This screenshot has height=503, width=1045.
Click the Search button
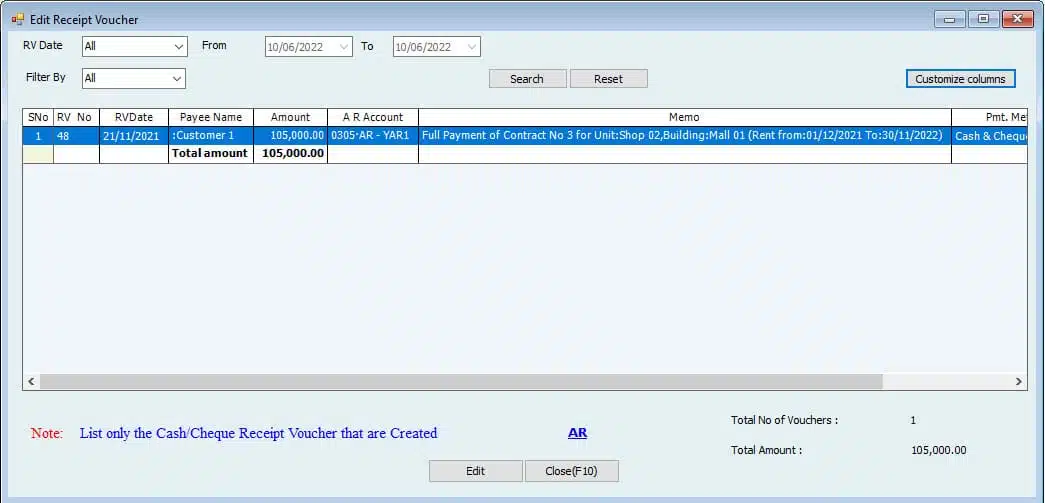click(527, 79)
